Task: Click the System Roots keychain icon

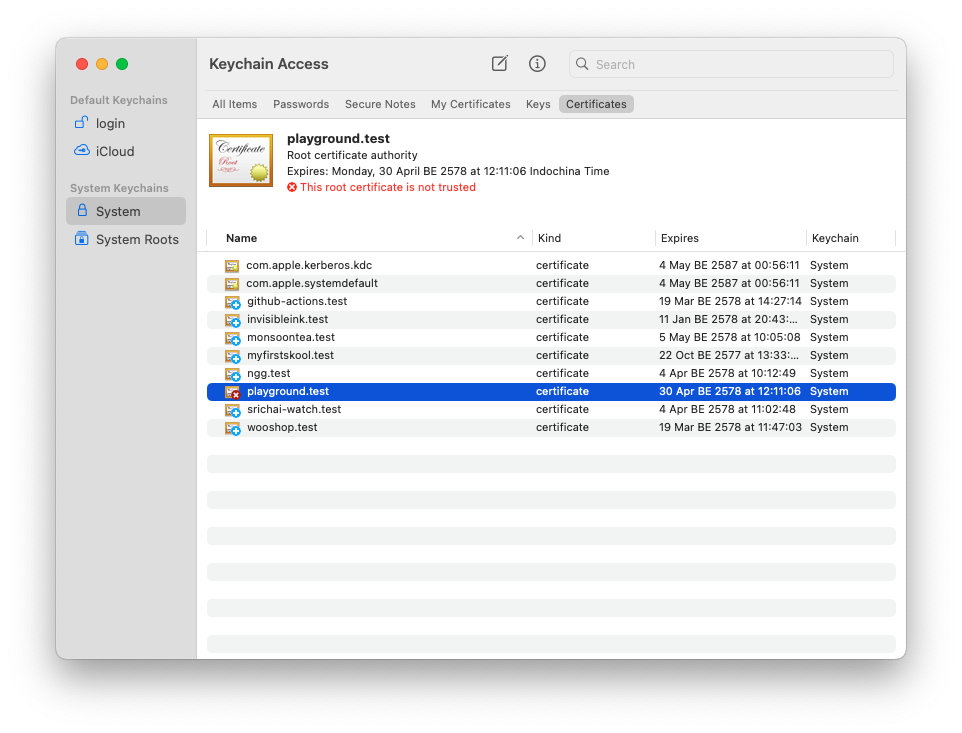Action: 82,239
